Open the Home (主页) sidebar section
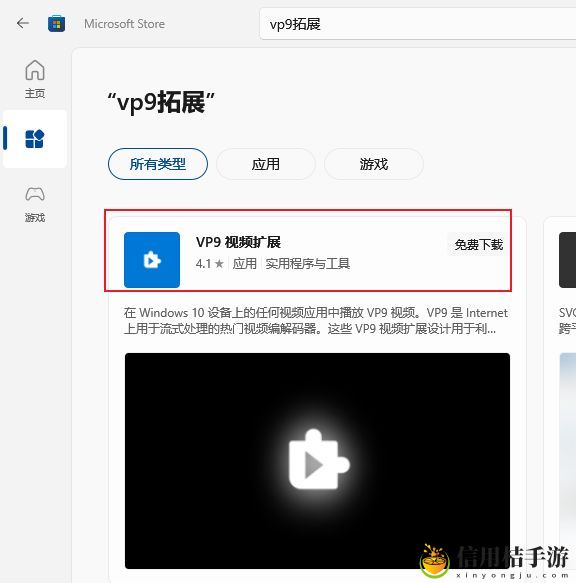Image resolution: width=576 pixels, height=583 pixels. tap(35, 79)
